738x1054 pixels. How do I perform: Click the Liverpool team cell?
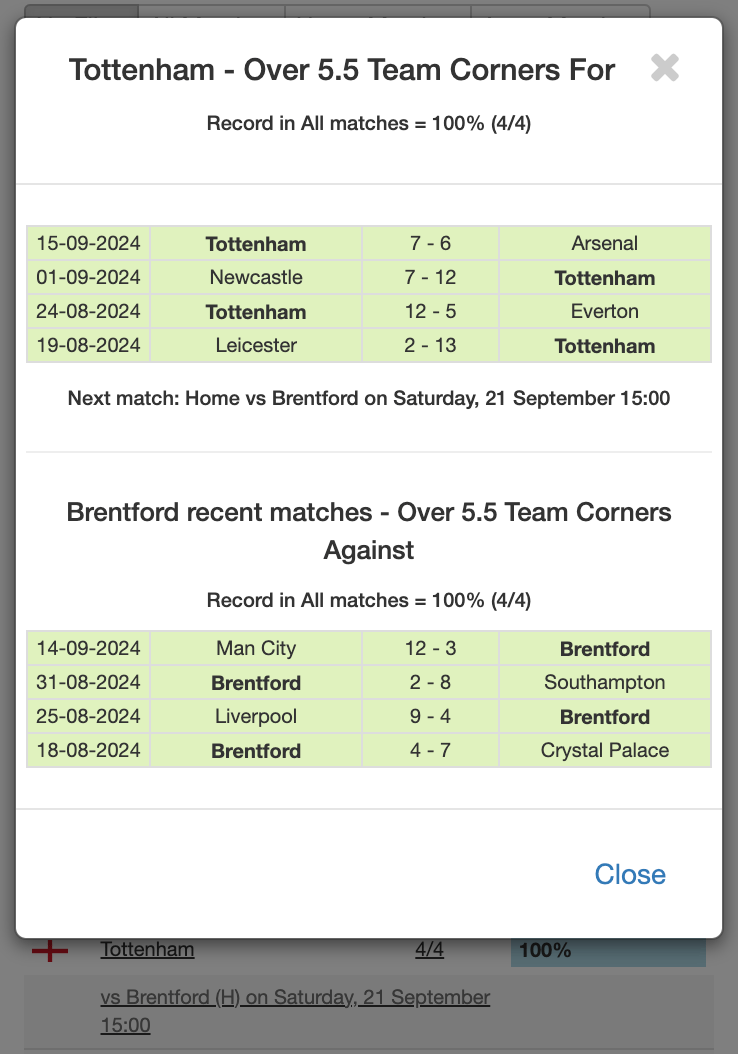pos(256,717)
